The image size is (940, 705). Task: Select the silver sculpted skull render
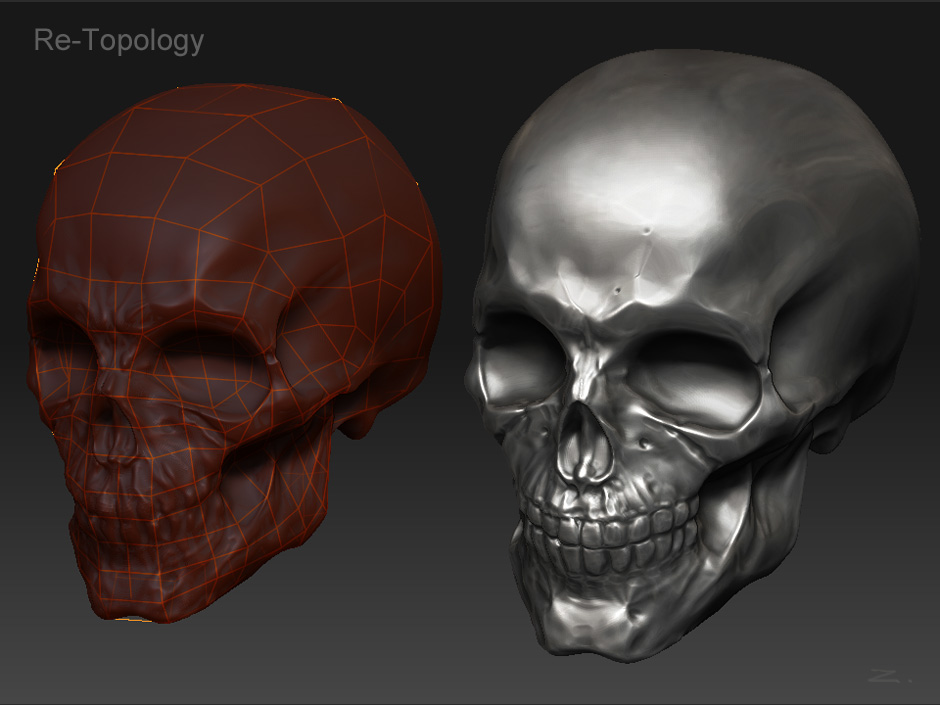tap(692, 357)
